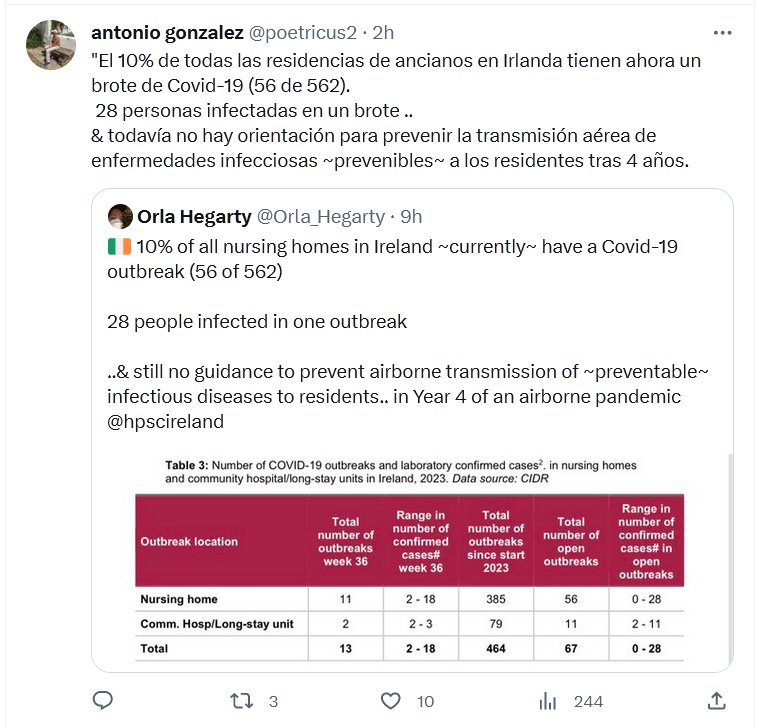Screen dimensions: 766x726
Task: Click the retweet arrows icon
Action: pos(241,700)
